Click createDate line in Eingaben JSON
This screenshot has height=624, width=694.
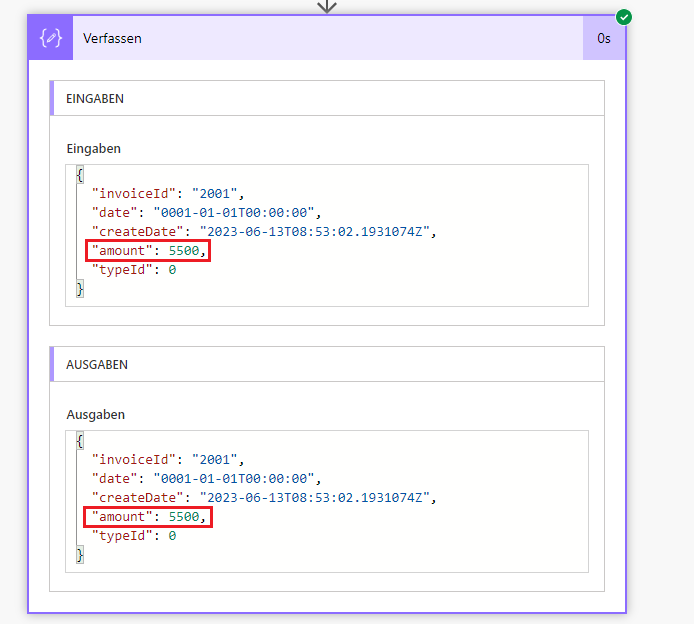click(x=264, y=232)
